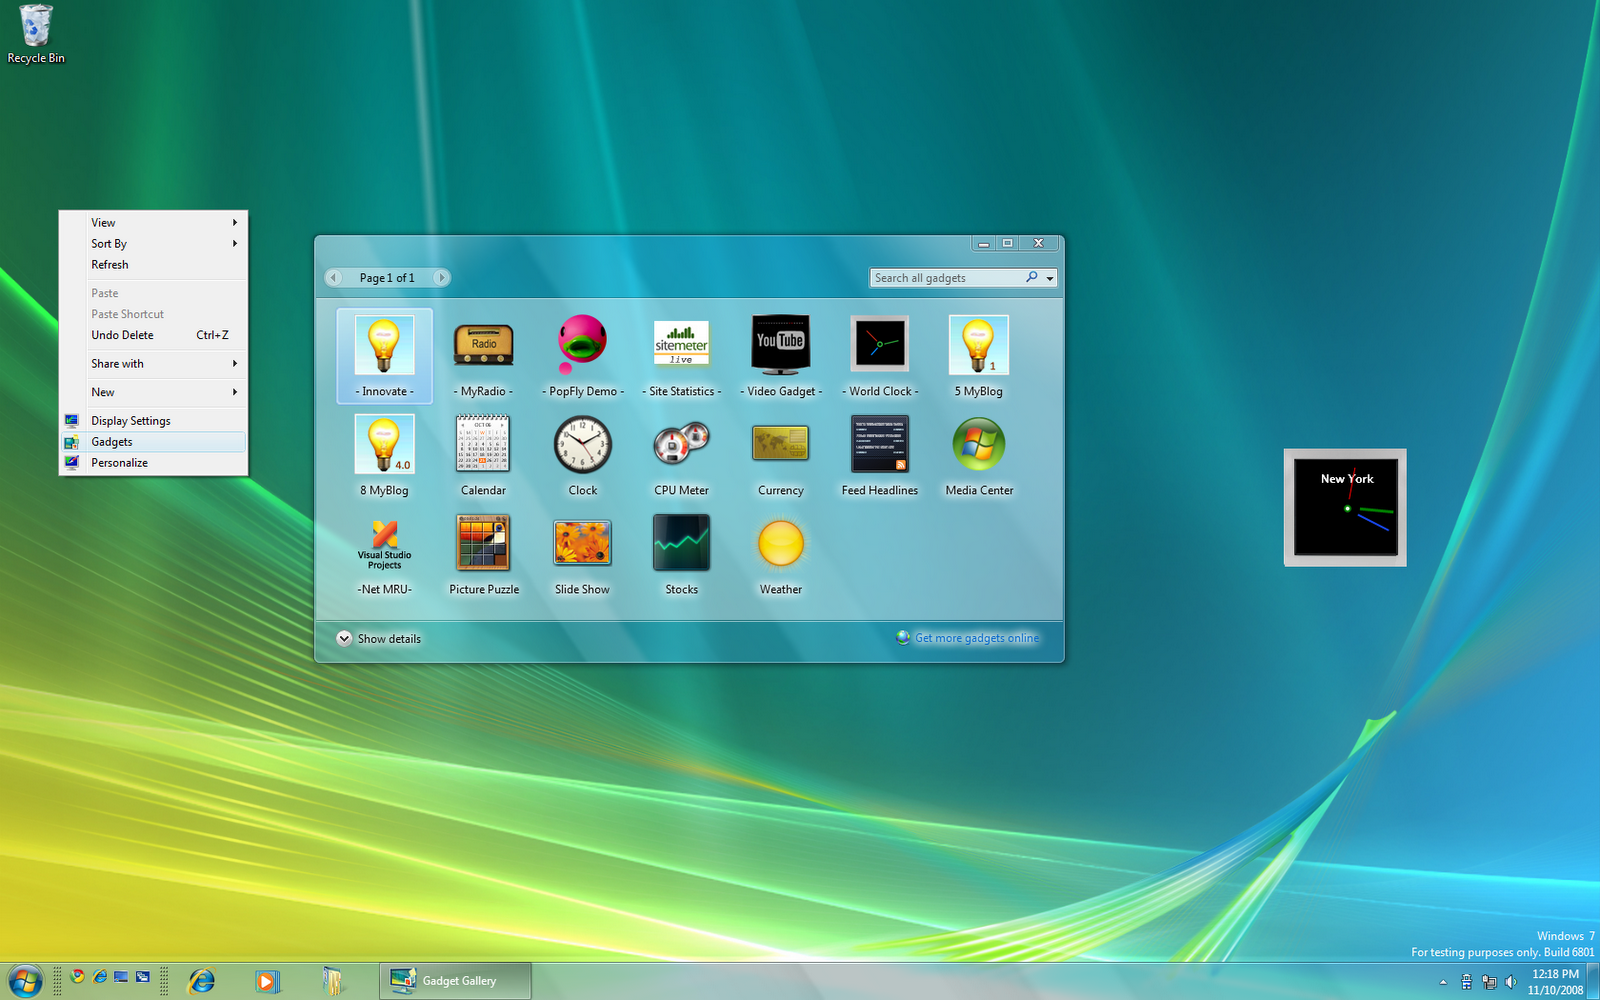This screenshot has height=1000, width=1600.
Task: Go to the next gadget page
Action: [441, 278]
